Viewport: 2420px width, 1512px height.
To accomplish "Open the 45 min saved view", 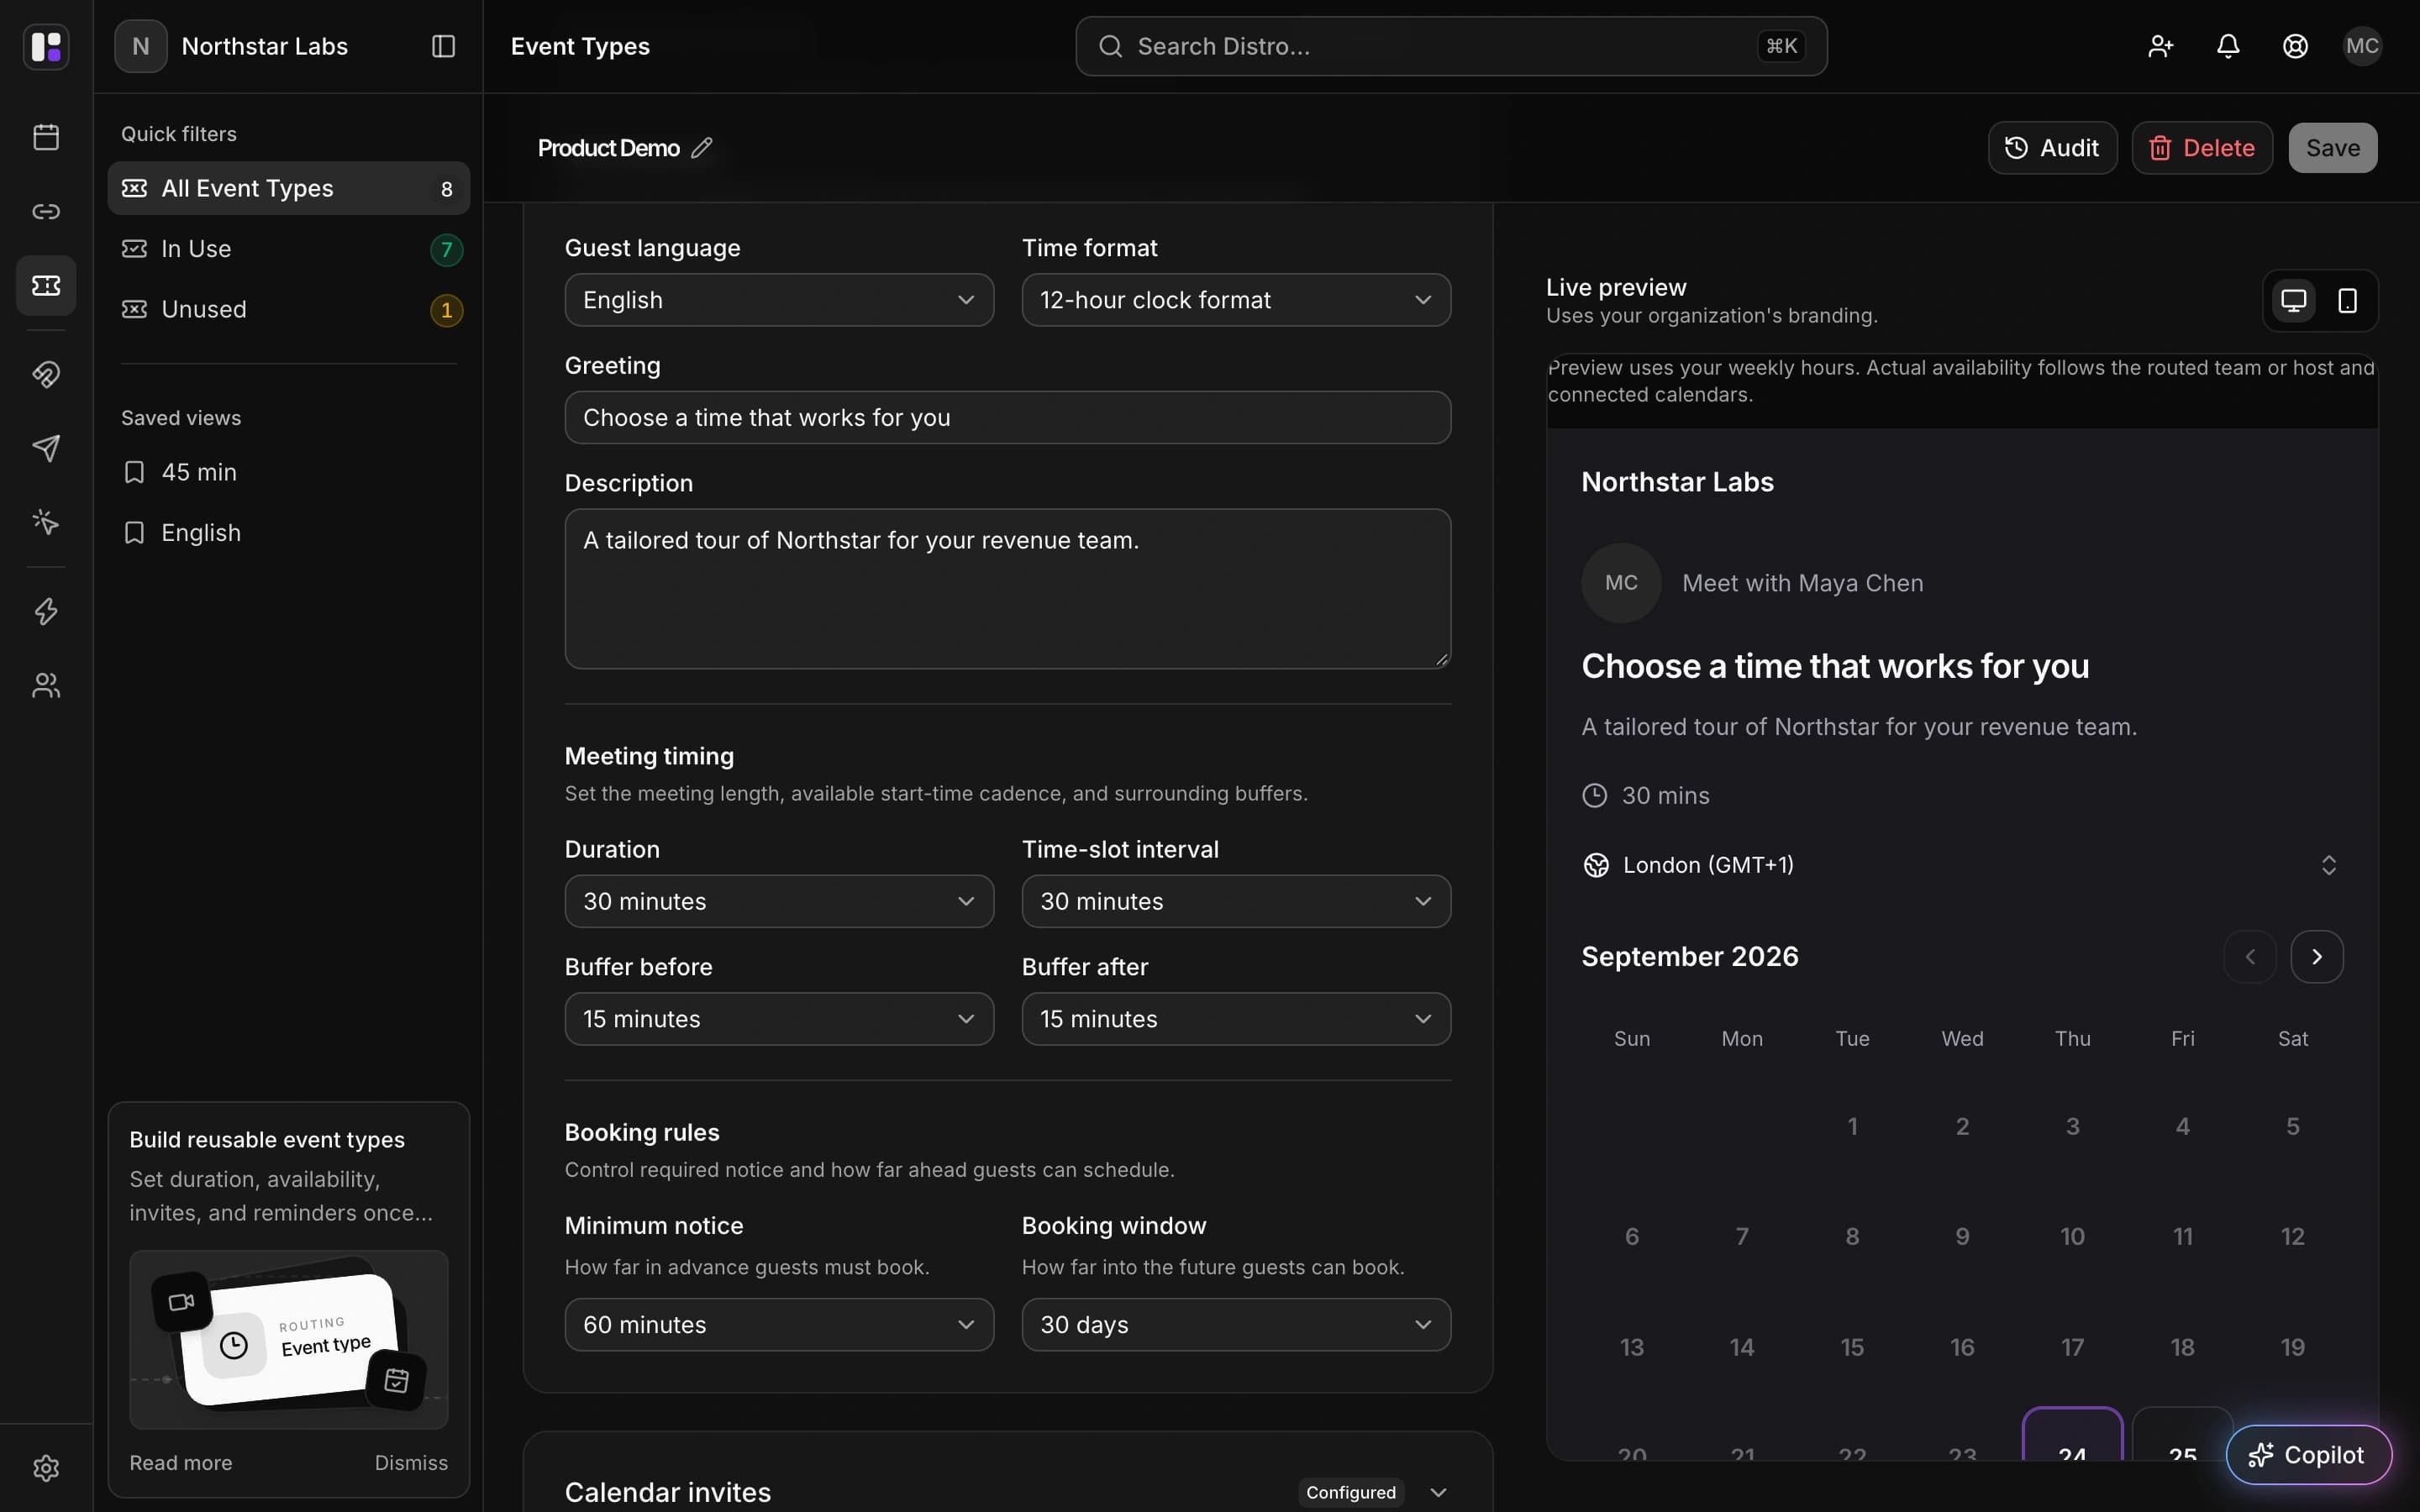I will [288, 472].
